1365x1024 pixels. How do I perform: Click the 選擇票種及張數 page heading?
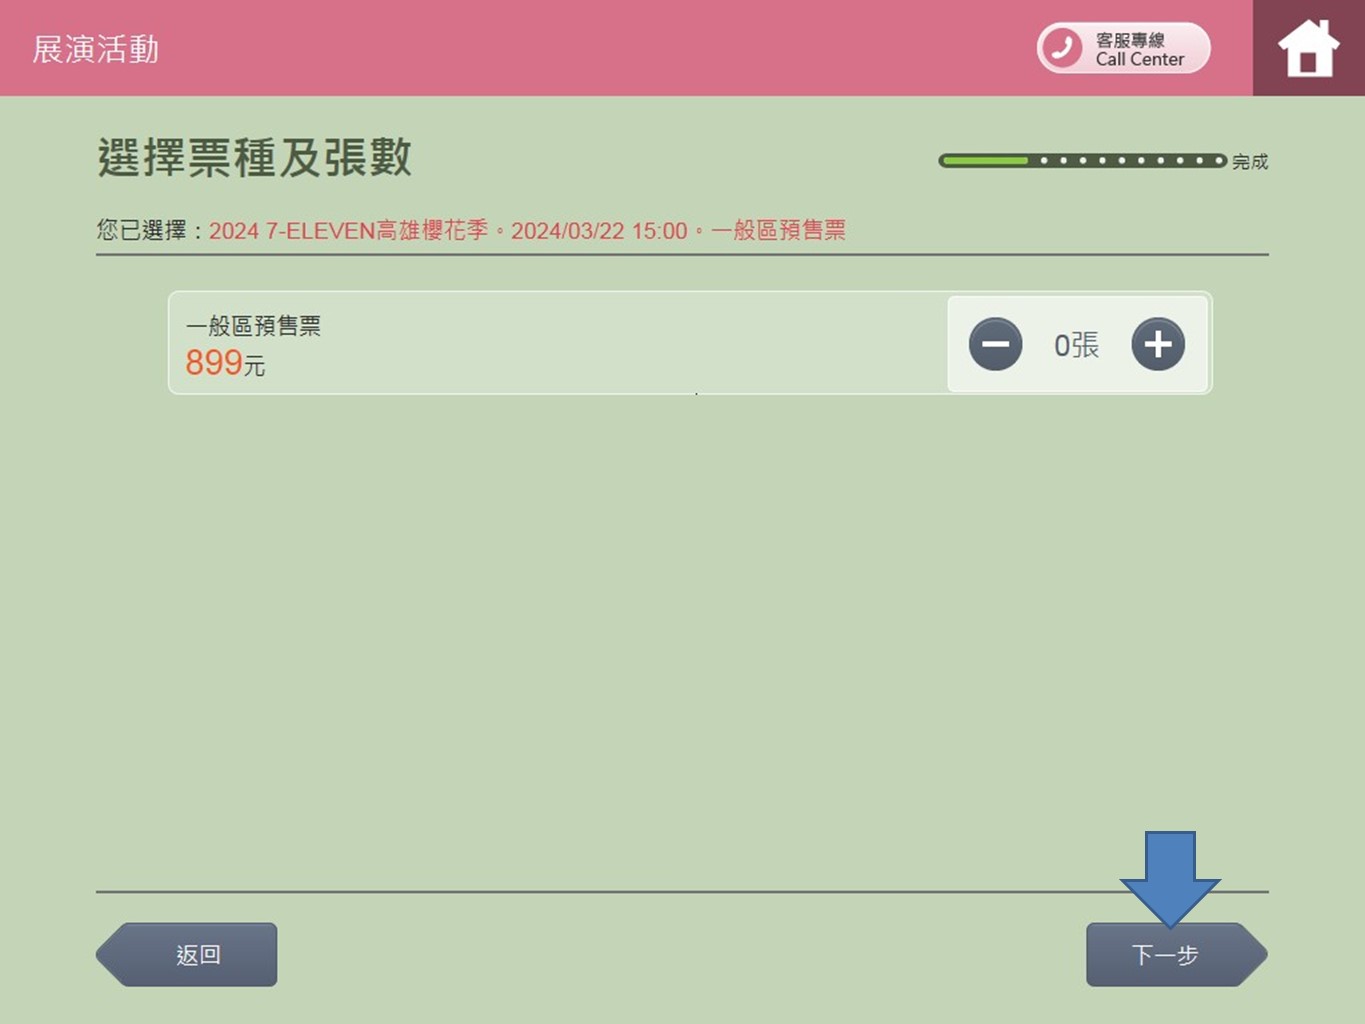pos(254,158)
